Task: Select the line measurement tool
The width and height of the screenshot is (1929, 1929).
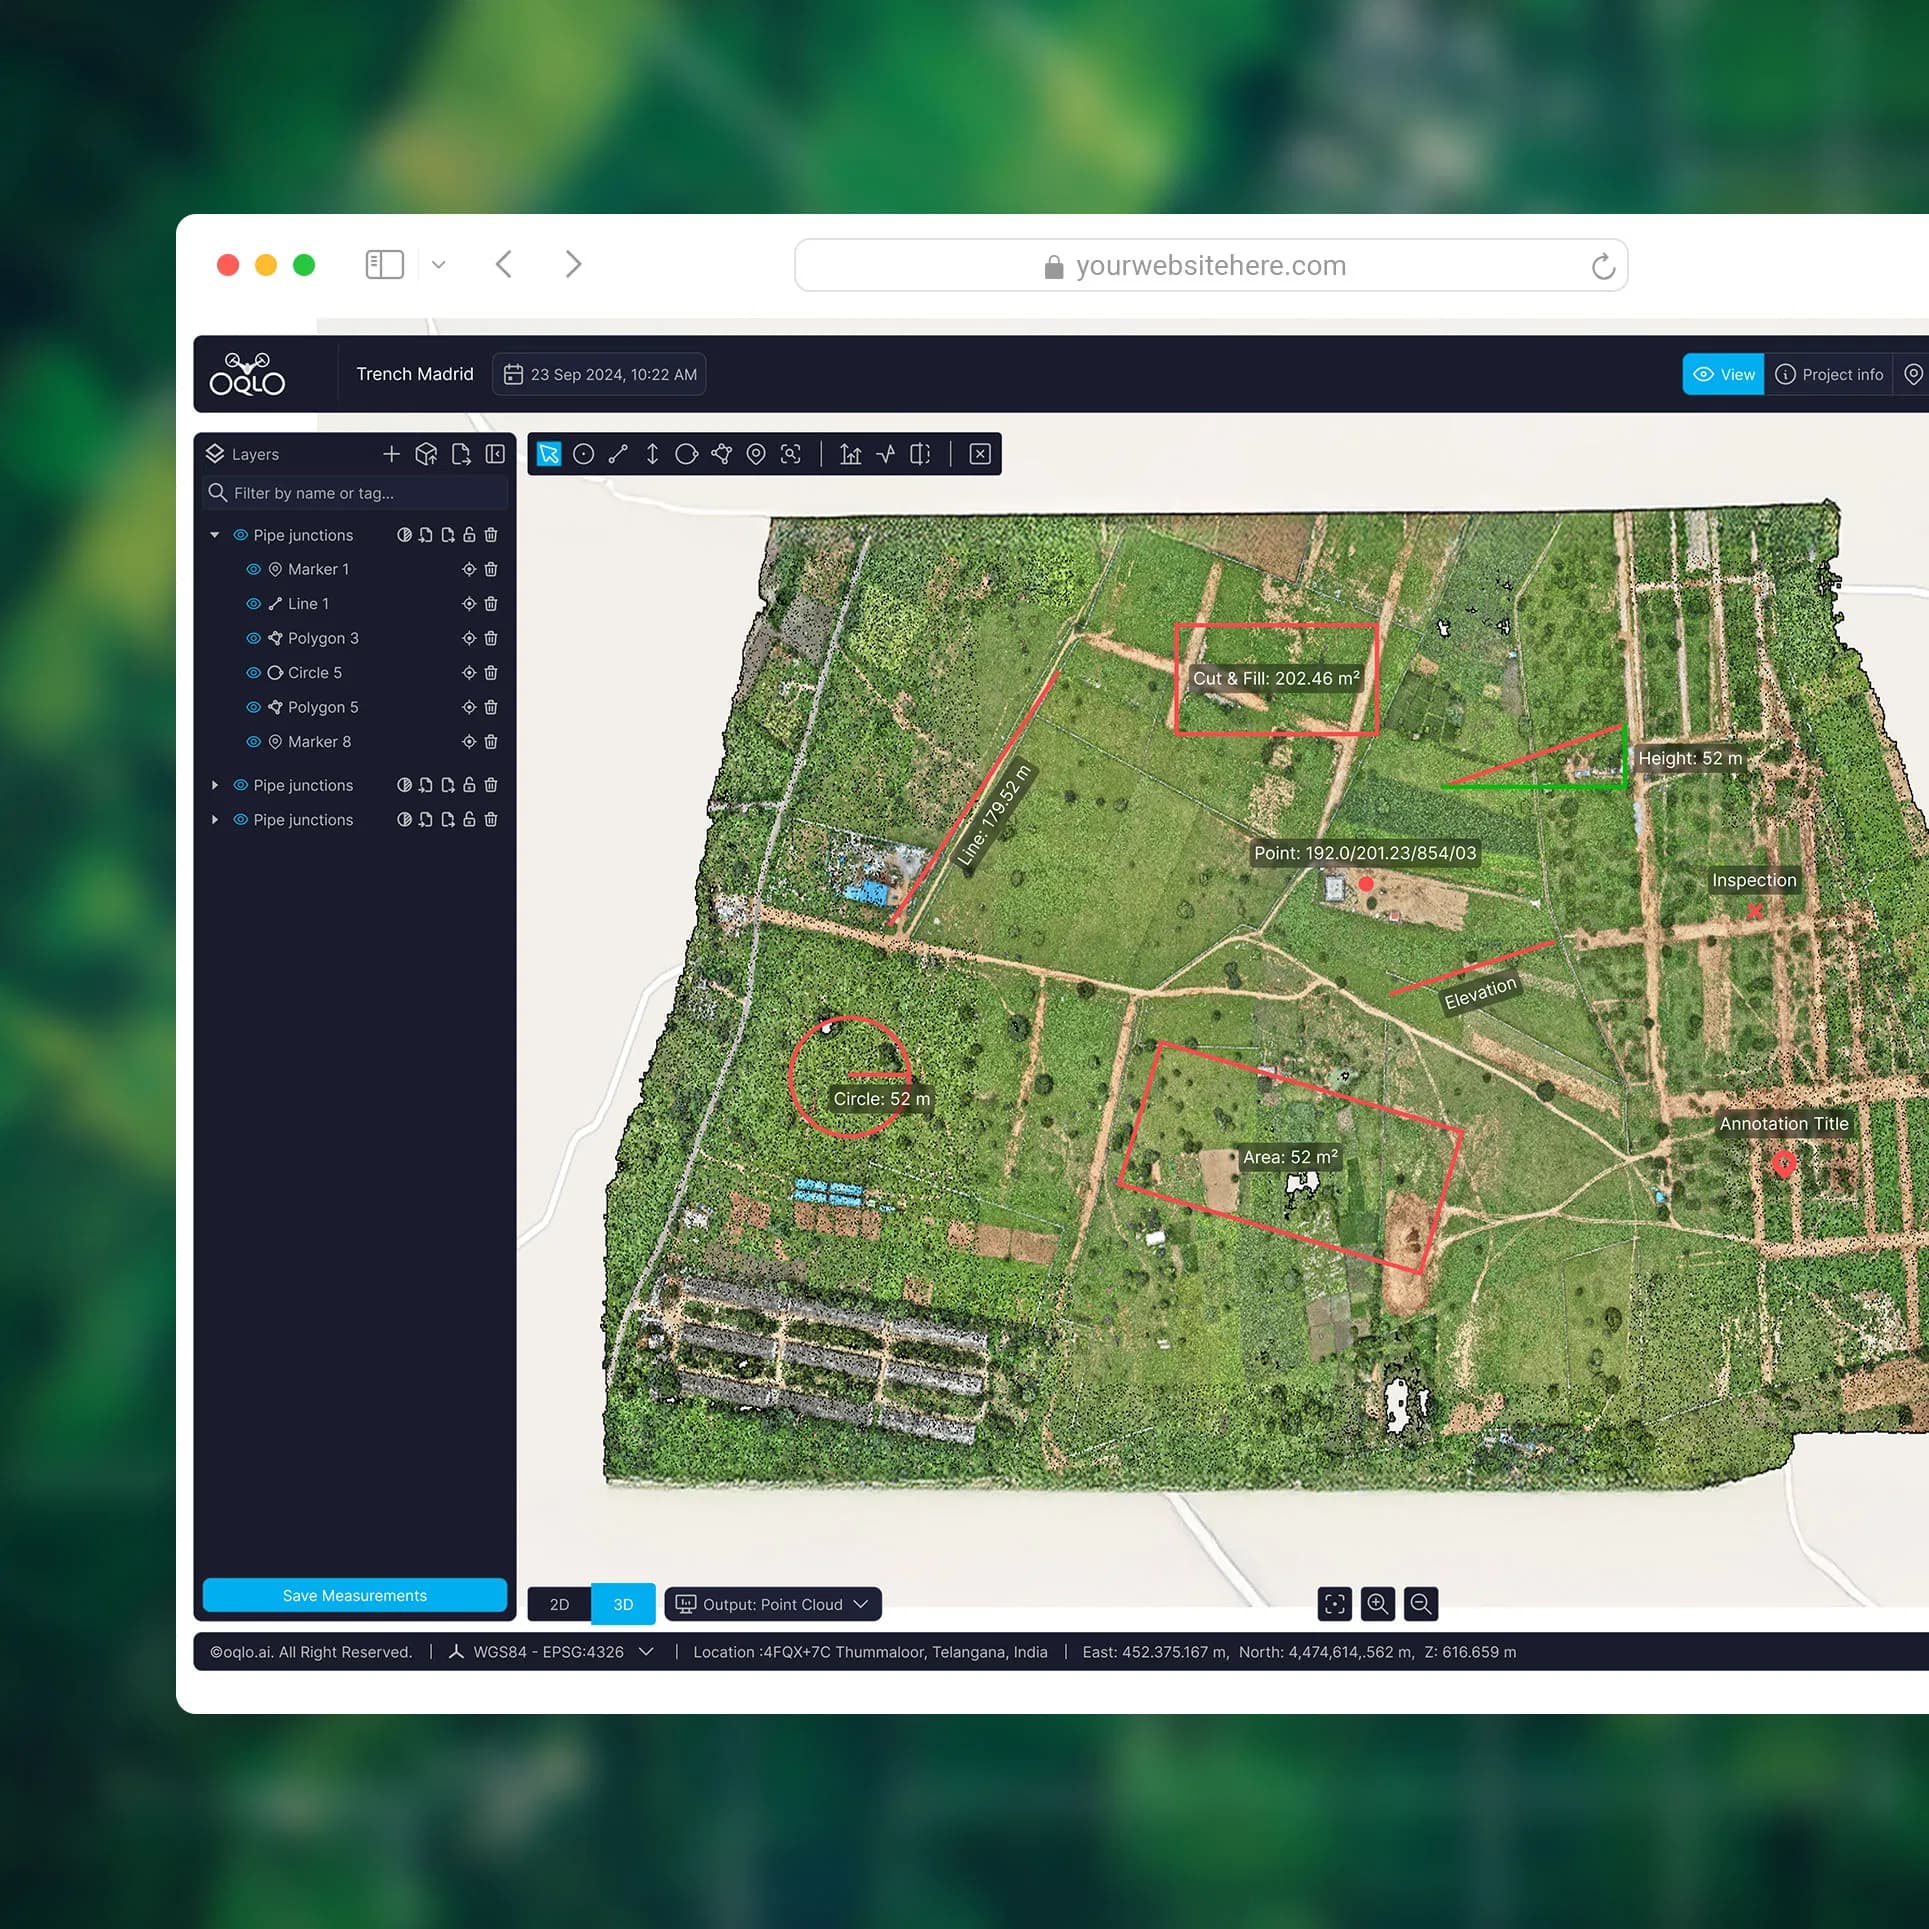Action: point(618,454)
